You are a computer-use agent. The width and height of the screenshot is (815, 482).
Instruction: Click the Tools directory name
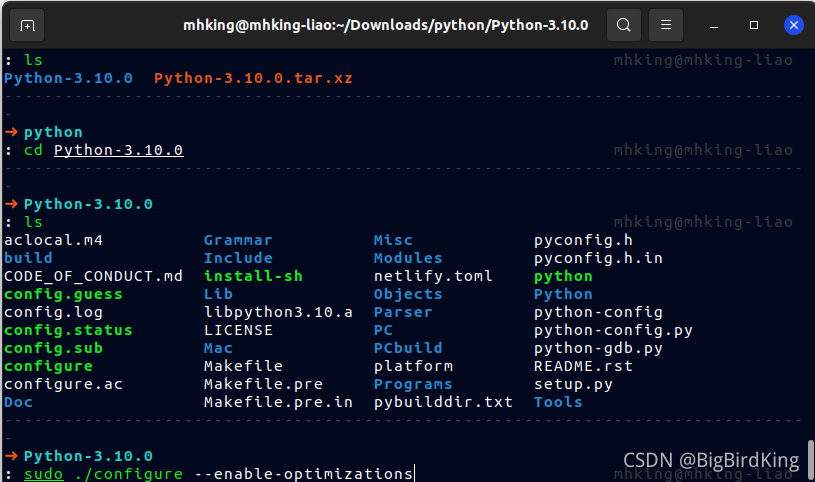[558, 402]
